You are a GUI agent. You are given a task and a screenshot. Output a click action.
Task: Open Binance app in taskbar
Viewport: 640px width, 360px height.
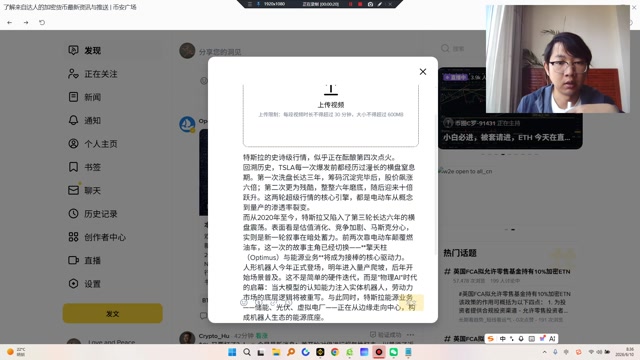tap(320, 352)
